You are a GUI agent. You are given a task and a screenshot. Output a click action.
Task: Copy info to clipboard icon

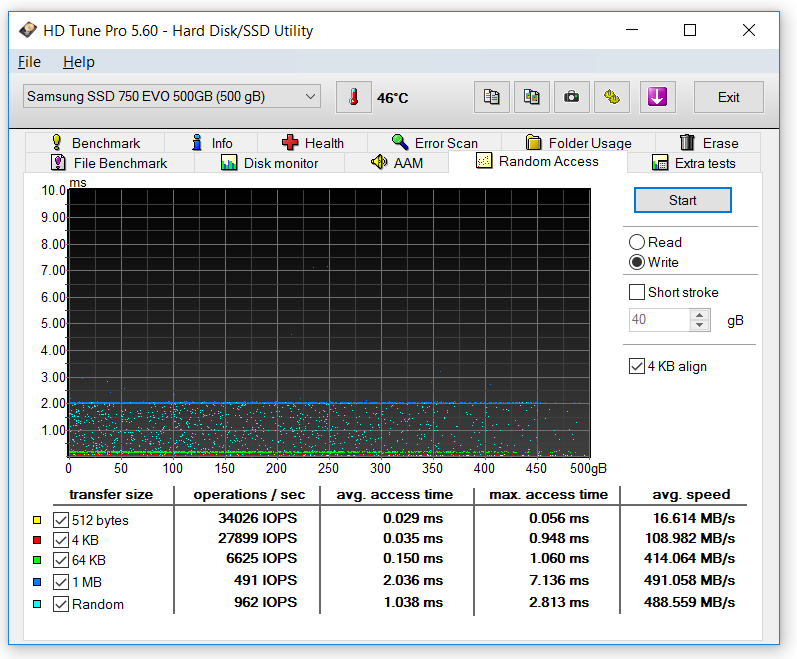492,97
